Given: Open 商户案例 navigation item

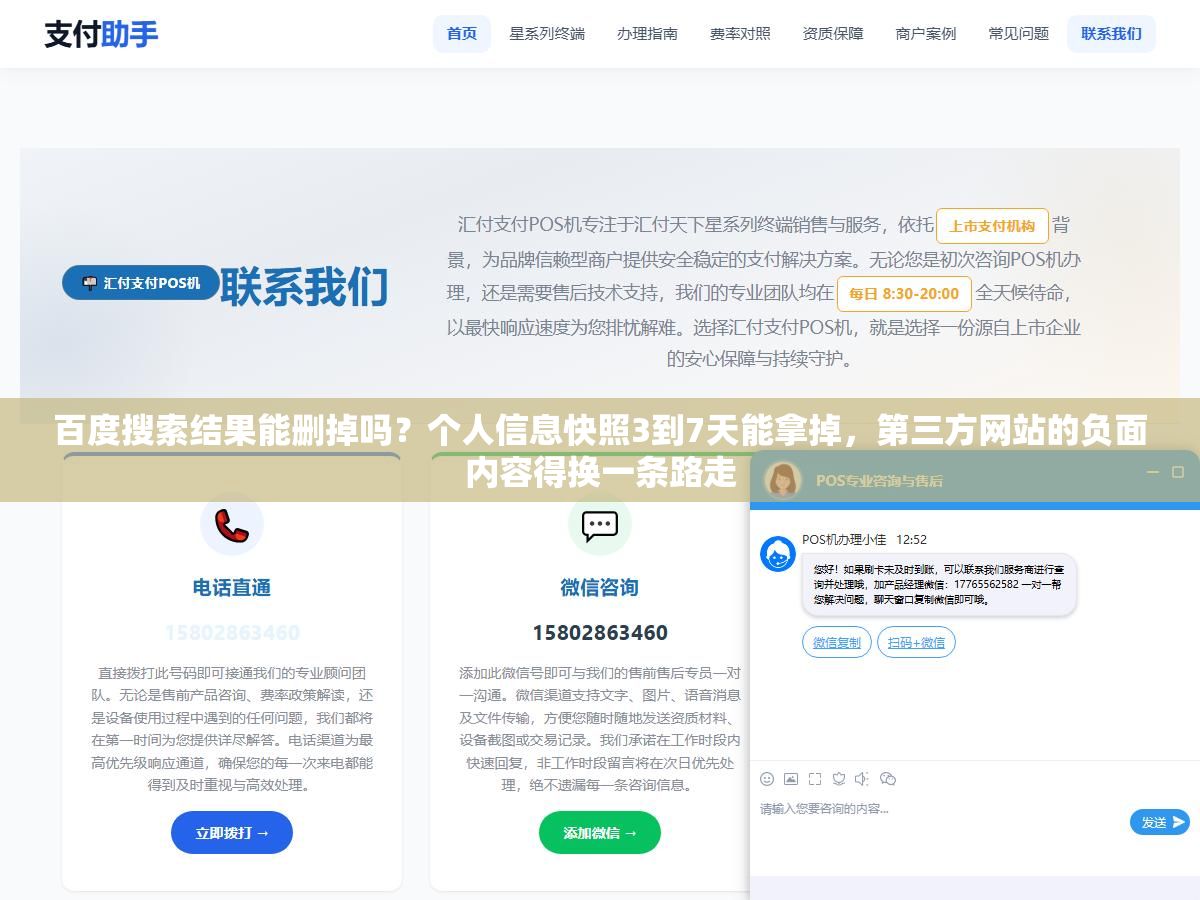Looking at the screenshot, I should [926, 33].
